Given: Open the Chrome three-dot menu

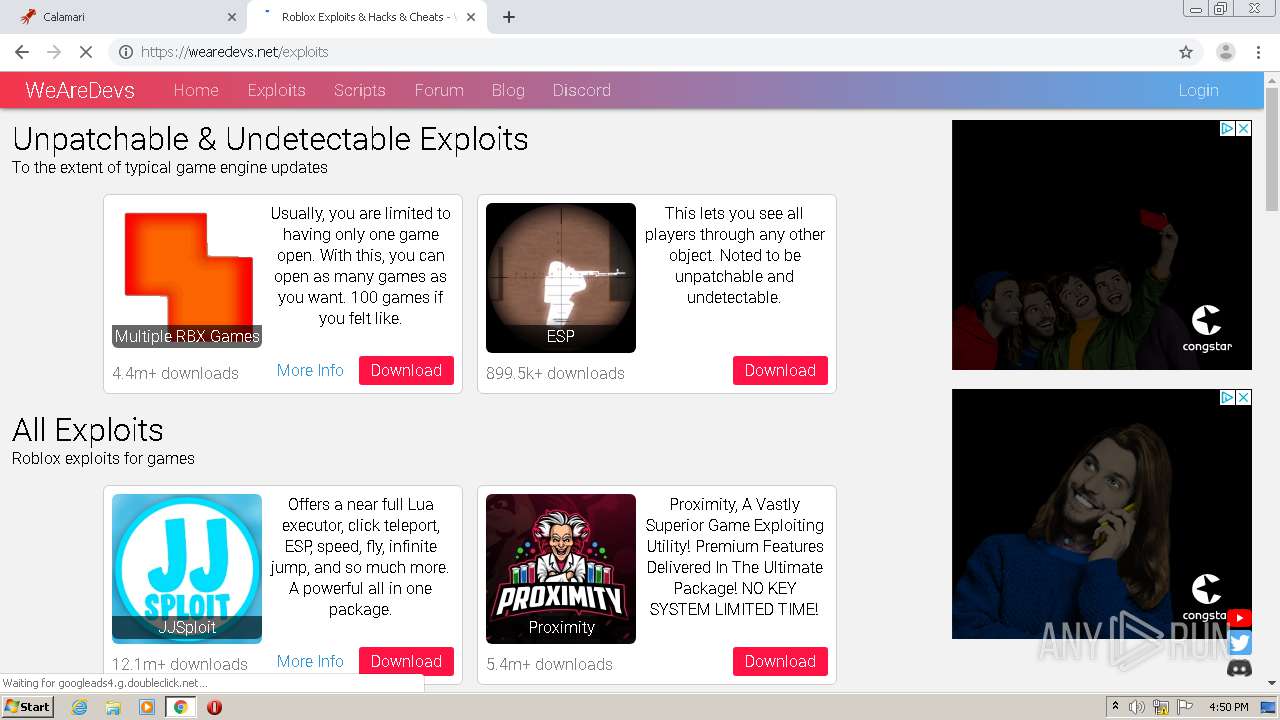Looking at the screenshot, I should coord(1259,52).
